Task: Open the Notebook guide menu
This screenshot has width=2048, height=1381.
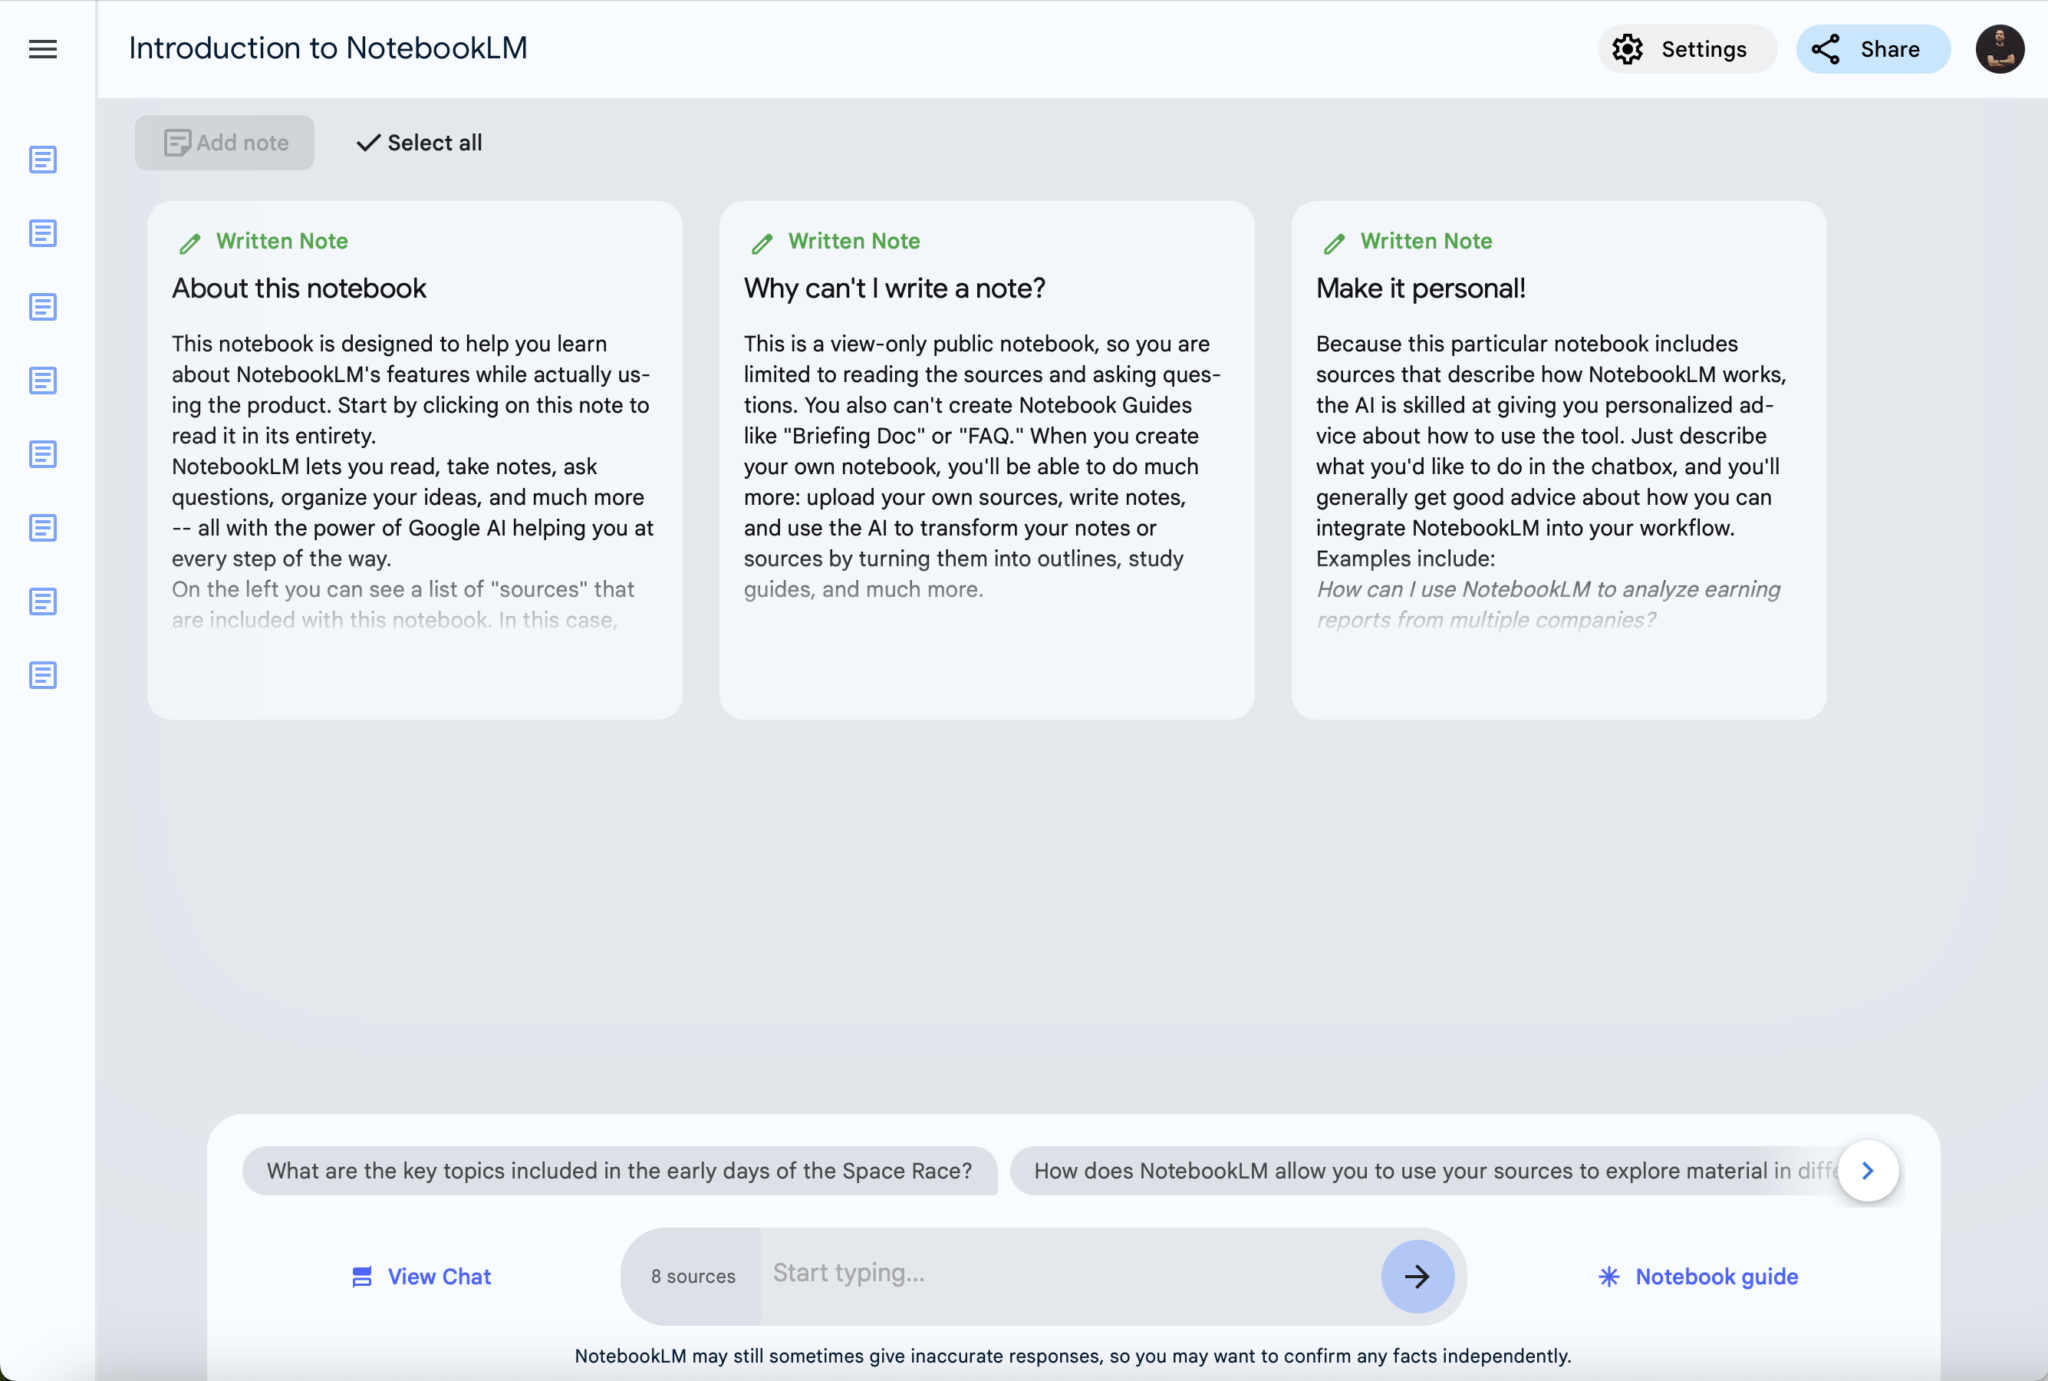Action: [1697, 1276]
